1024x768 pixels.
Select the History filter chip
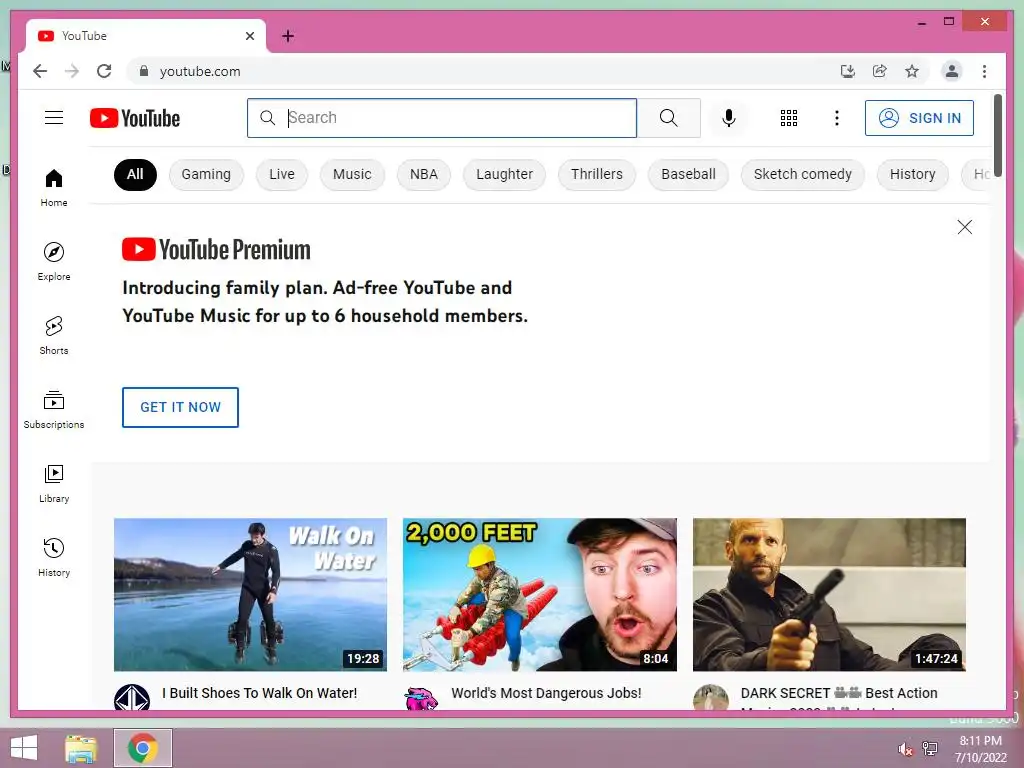tap(912, 174)
